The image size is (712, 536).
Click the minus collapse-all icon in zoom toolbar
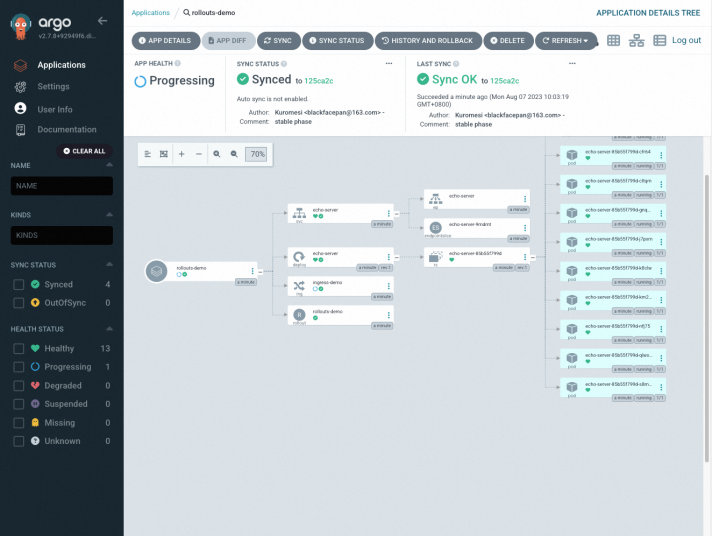199,154
